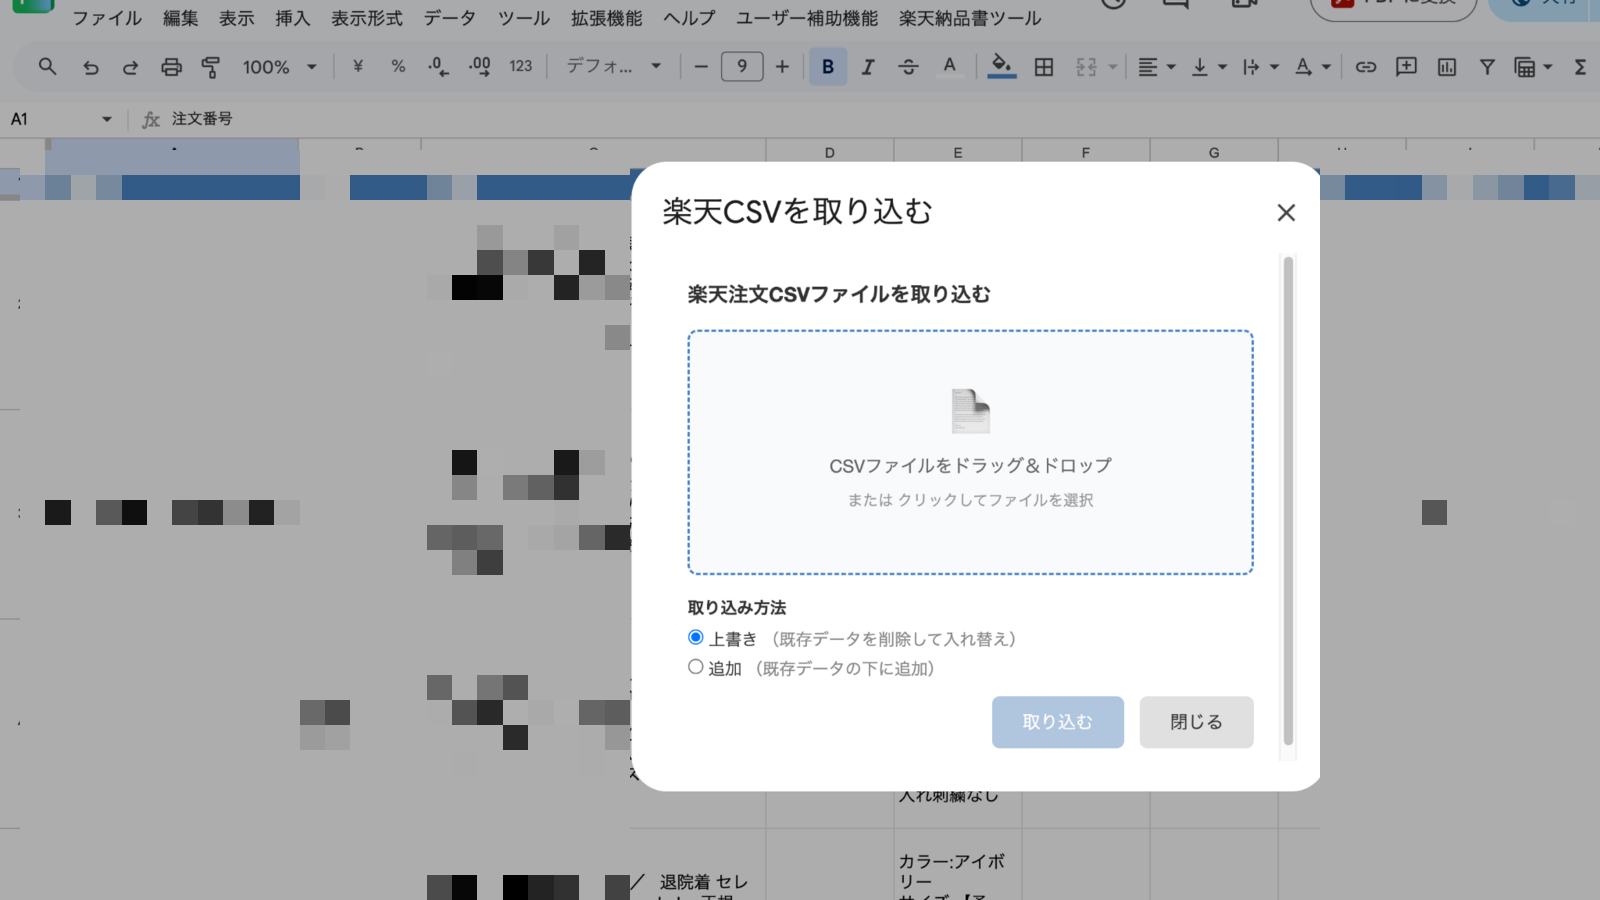This screenshot has width=1600, height=900.
Task: Click the 閉じる button
Action: click(x=1196, y=722)
